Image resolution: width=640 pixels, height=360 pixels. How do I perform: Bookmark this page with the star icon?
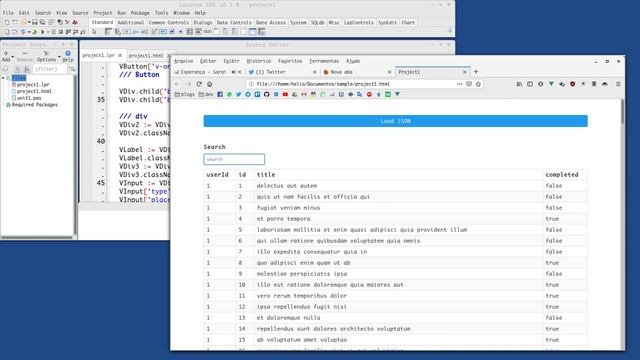point(478,84)
